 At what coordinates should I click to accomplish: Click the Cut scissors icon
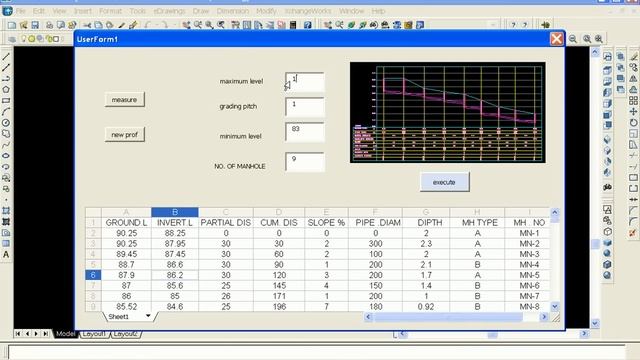click(x=87, y=25)
